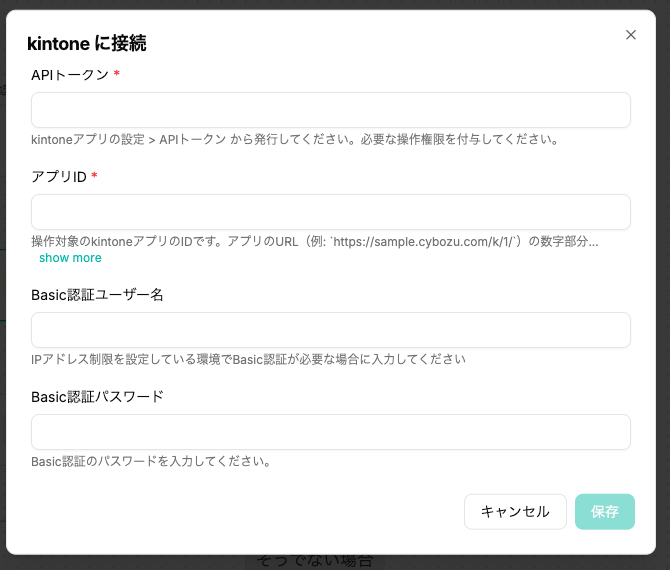
Task: Click the アプリID description with sample URL
Action: point(314,241)
